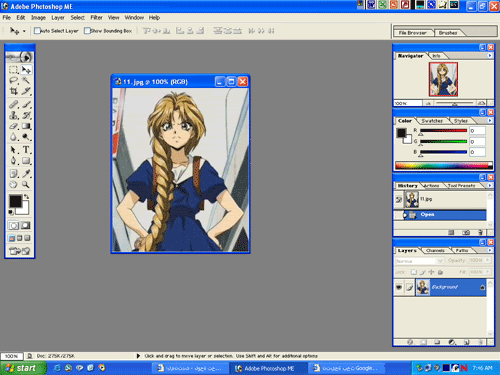
Task: Select the Clone Stamp tool
Action: pos(13,115)
